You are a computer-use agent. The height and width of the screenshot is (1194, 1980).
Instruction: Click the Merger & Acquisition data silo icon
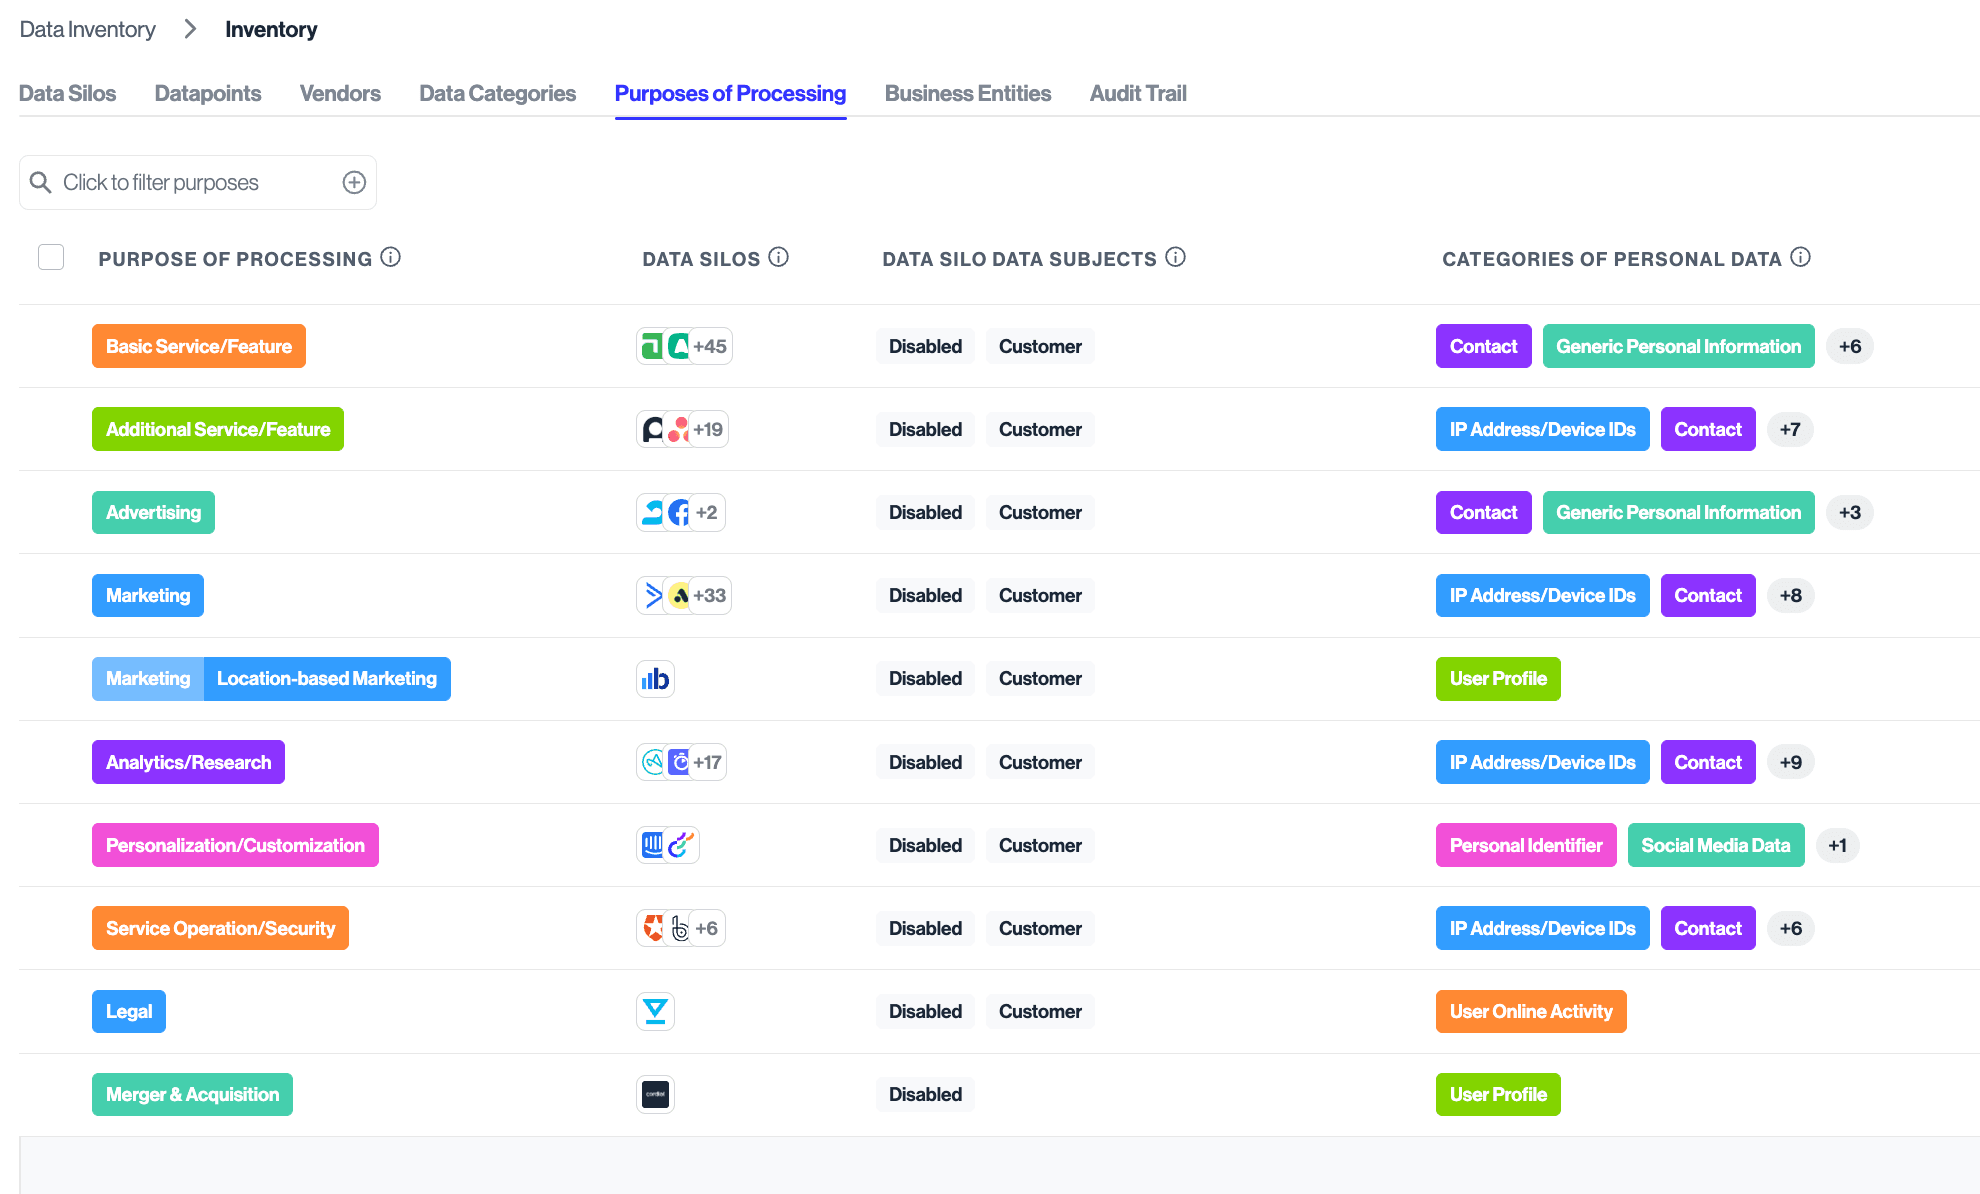tap(655, 1094)
